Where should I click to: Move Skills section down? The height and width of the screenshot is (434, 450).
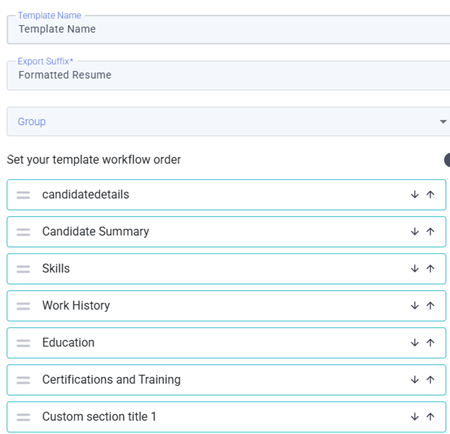(x=414, y=268)
